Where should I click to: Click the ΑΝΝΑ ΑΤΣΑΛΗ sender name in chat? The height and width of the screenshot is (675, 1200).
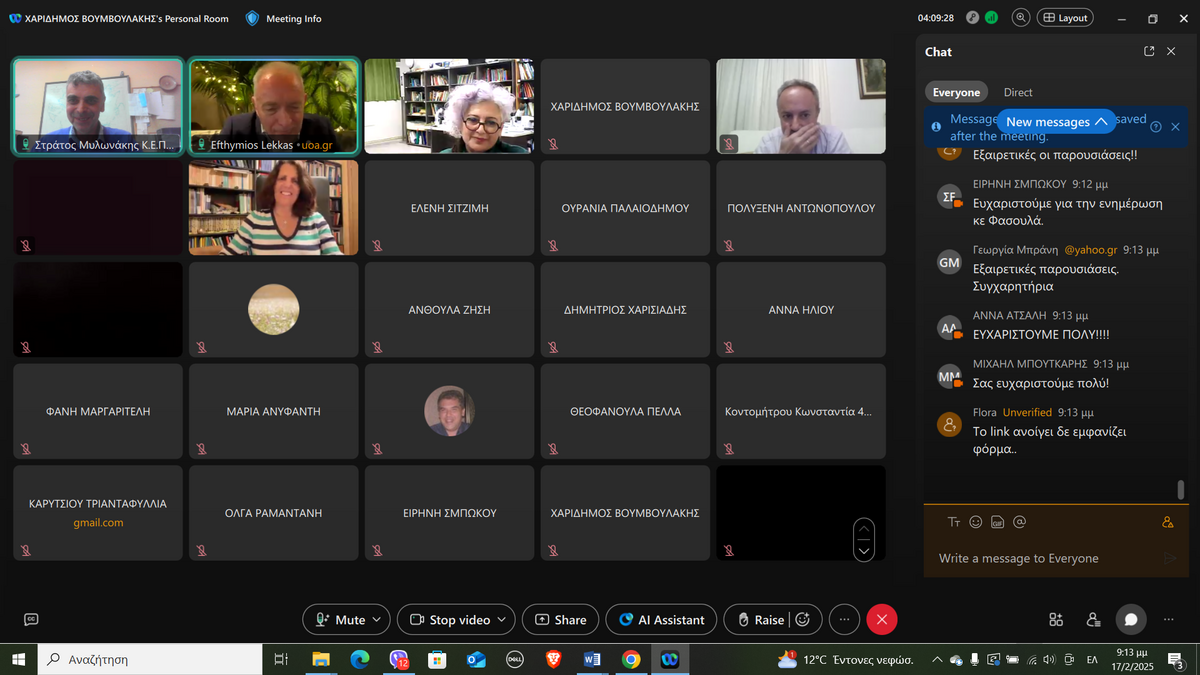1008,315
